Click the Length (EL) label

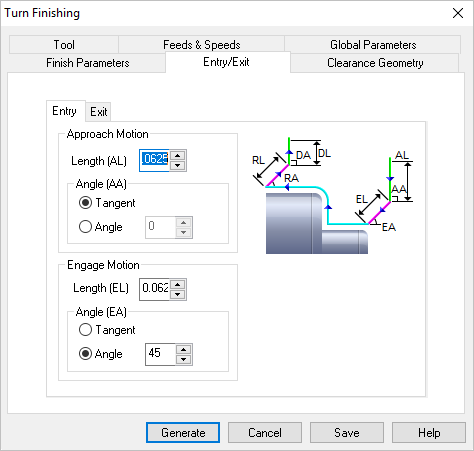(x=101, y=288)
